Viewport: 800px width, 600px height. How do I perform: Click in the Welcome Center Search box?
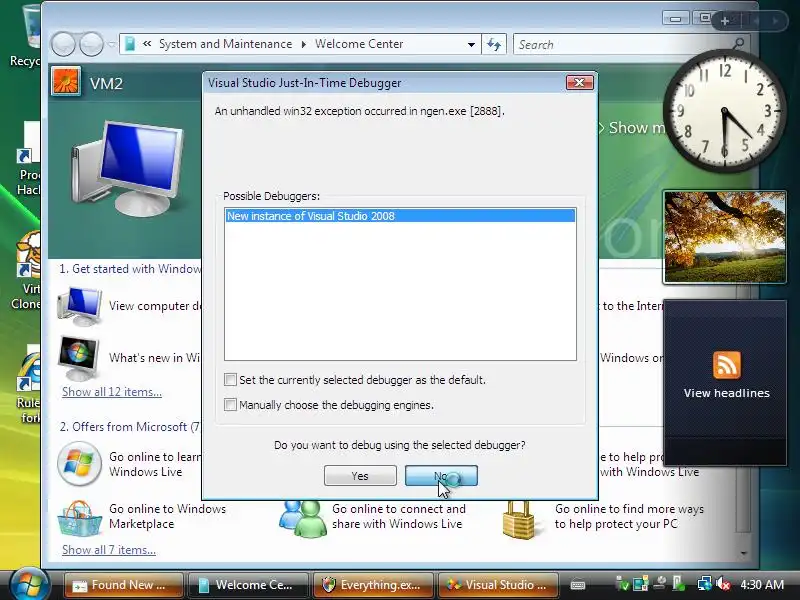(622, 44)
